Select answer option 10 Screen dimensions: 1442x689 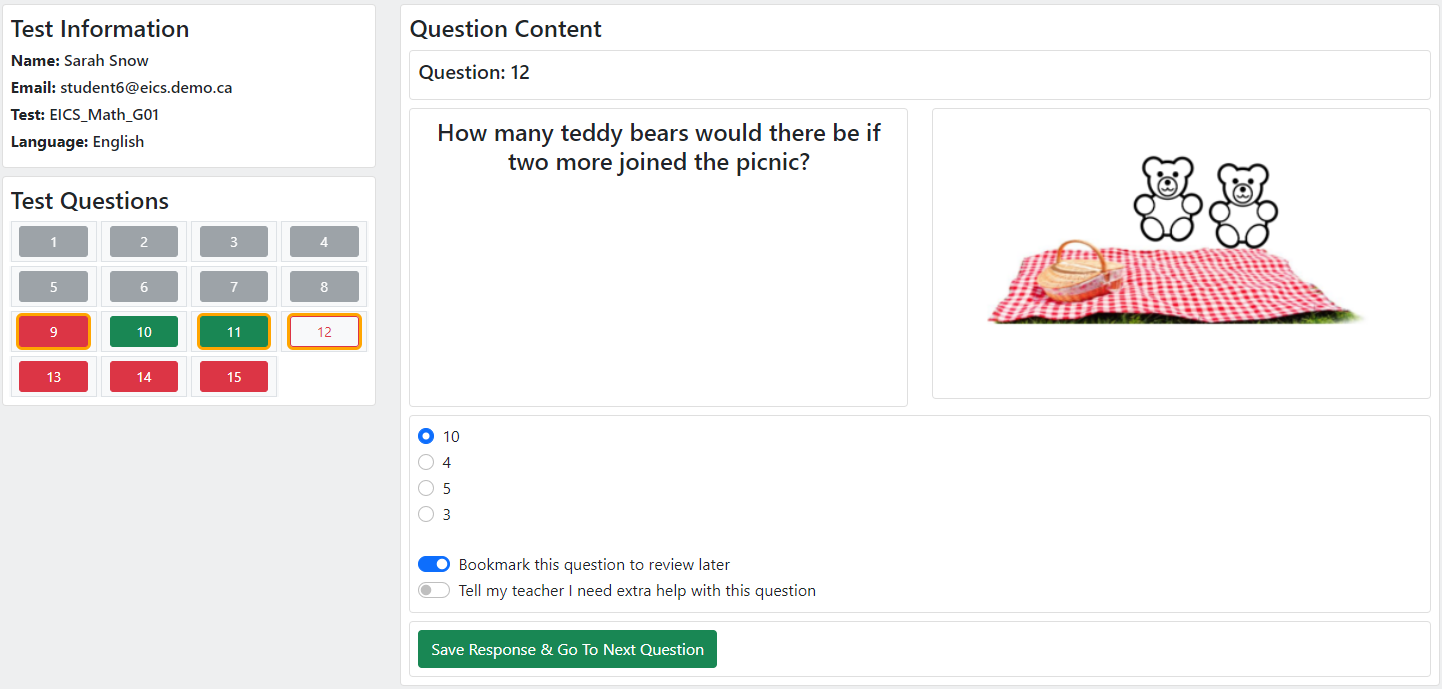tap(426, 436)
